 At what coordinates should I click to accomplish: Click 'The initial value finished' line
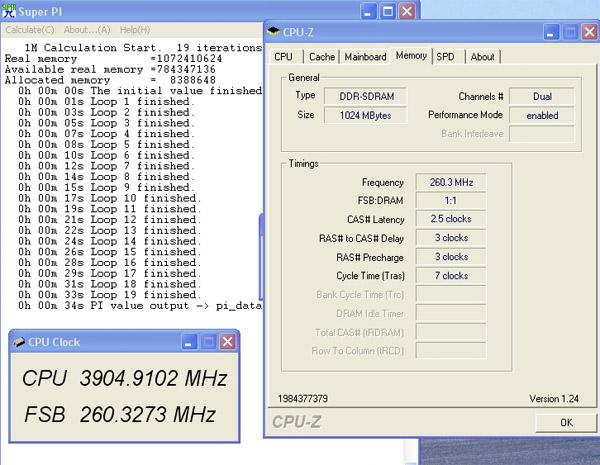(x=140, y=91)
